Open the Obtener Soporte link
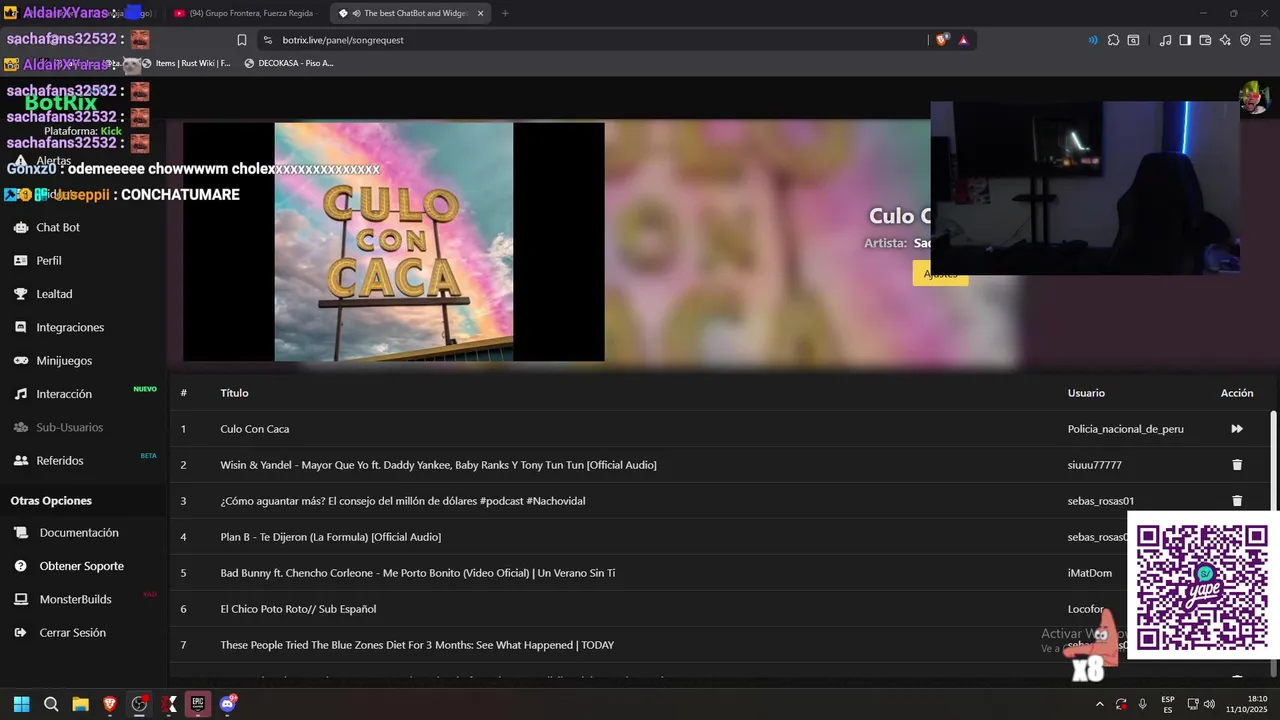Viewport: 1280px width, 720px height. pos(82,566)
